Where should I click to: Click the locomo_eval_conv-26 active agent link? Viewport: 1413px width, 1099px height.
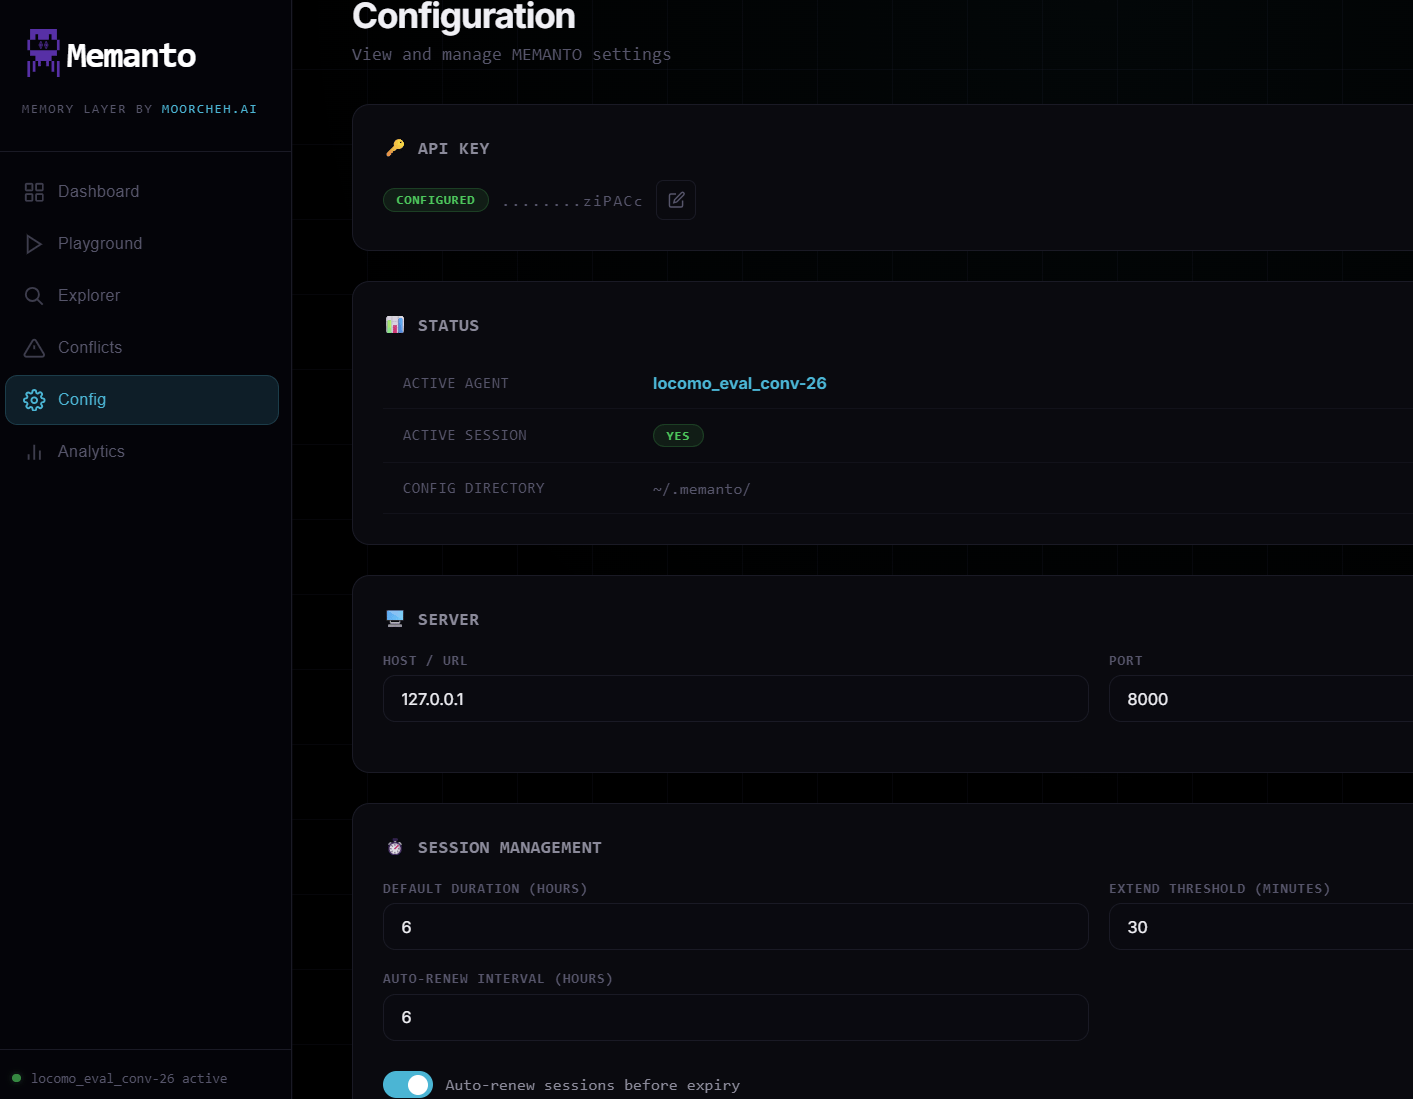[739, 383]
